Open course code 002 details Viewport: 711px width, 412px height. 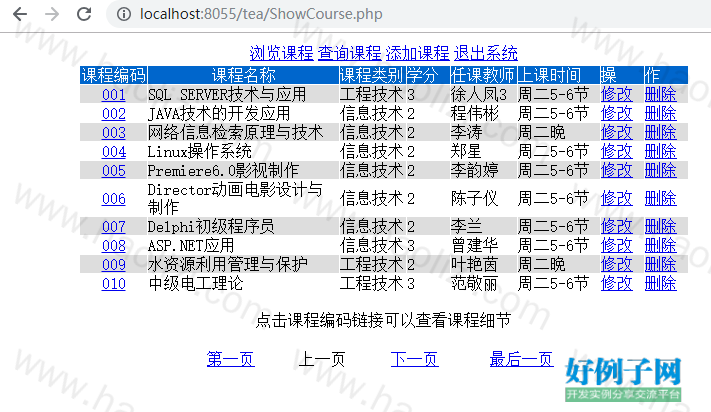click(114, 114)
